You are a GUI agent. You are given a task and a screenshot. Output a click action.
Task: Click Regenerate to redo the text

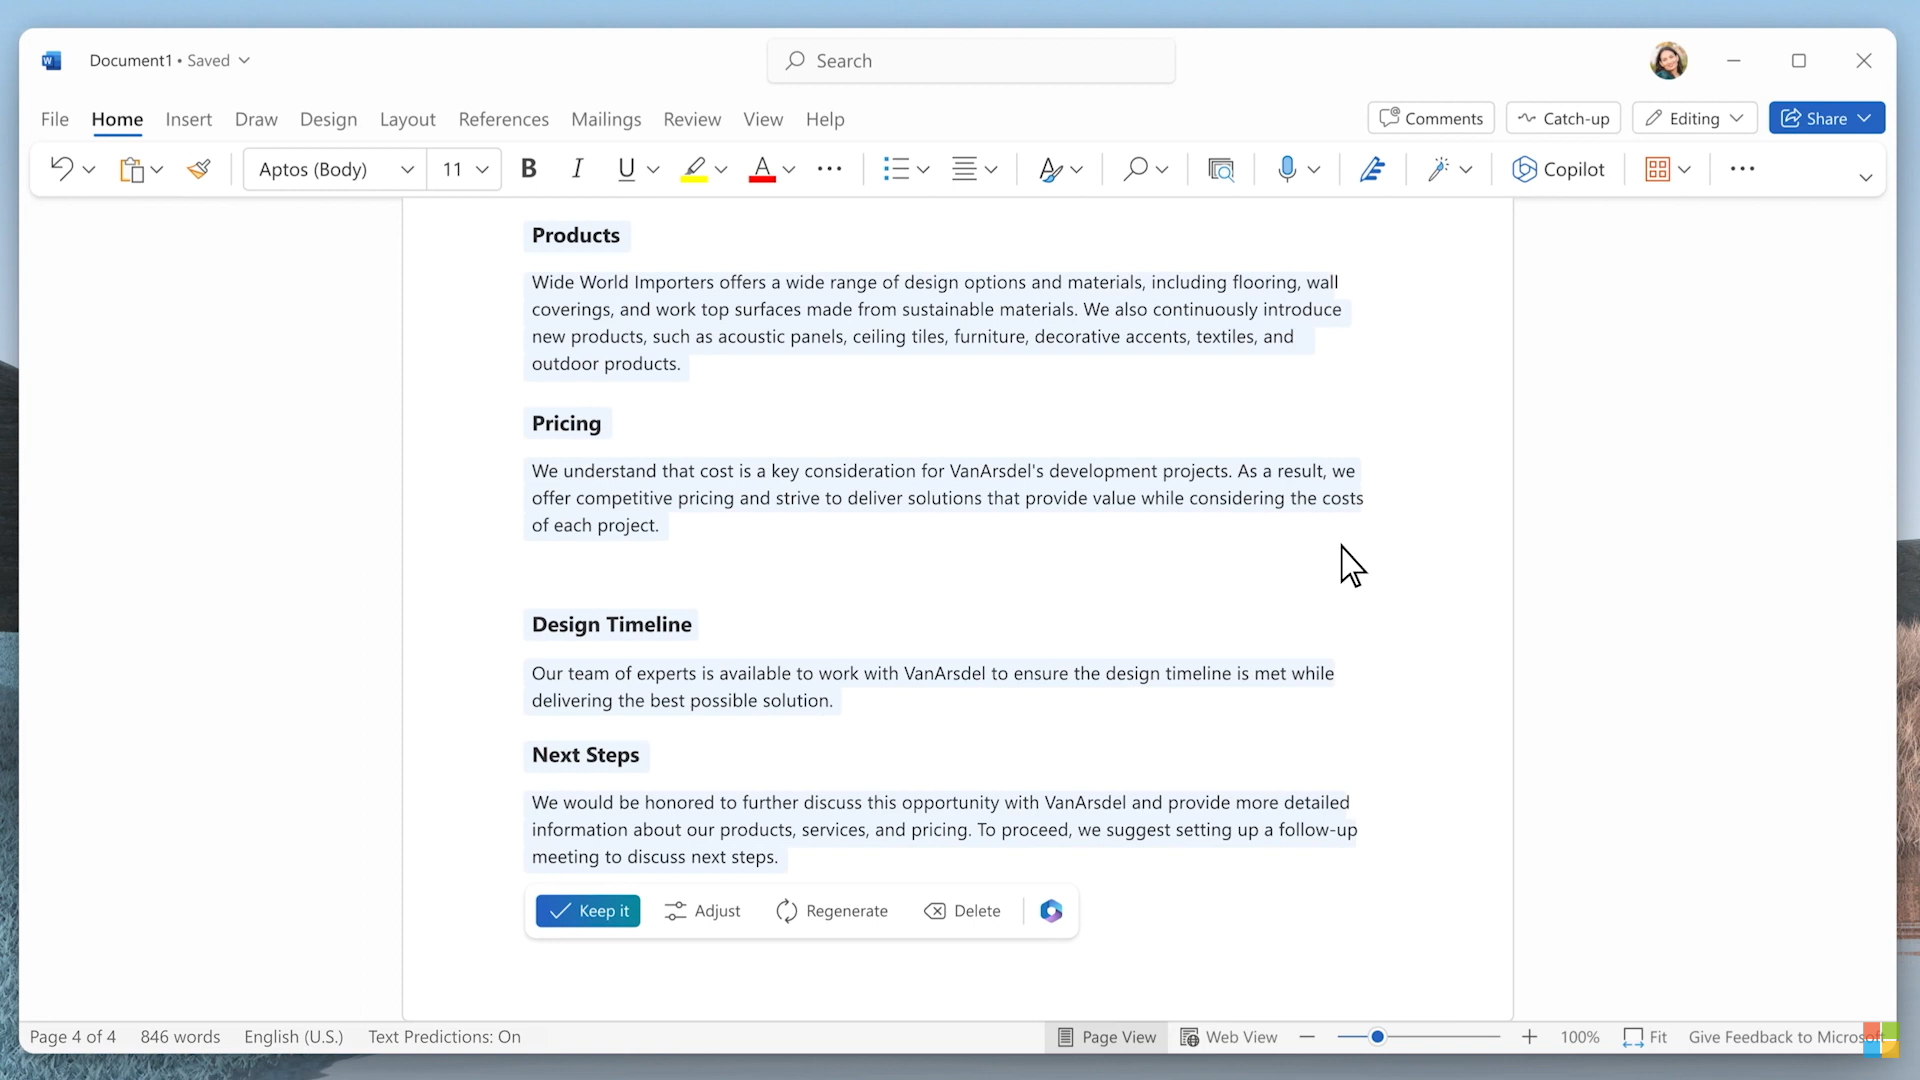(x=832, y=910)
